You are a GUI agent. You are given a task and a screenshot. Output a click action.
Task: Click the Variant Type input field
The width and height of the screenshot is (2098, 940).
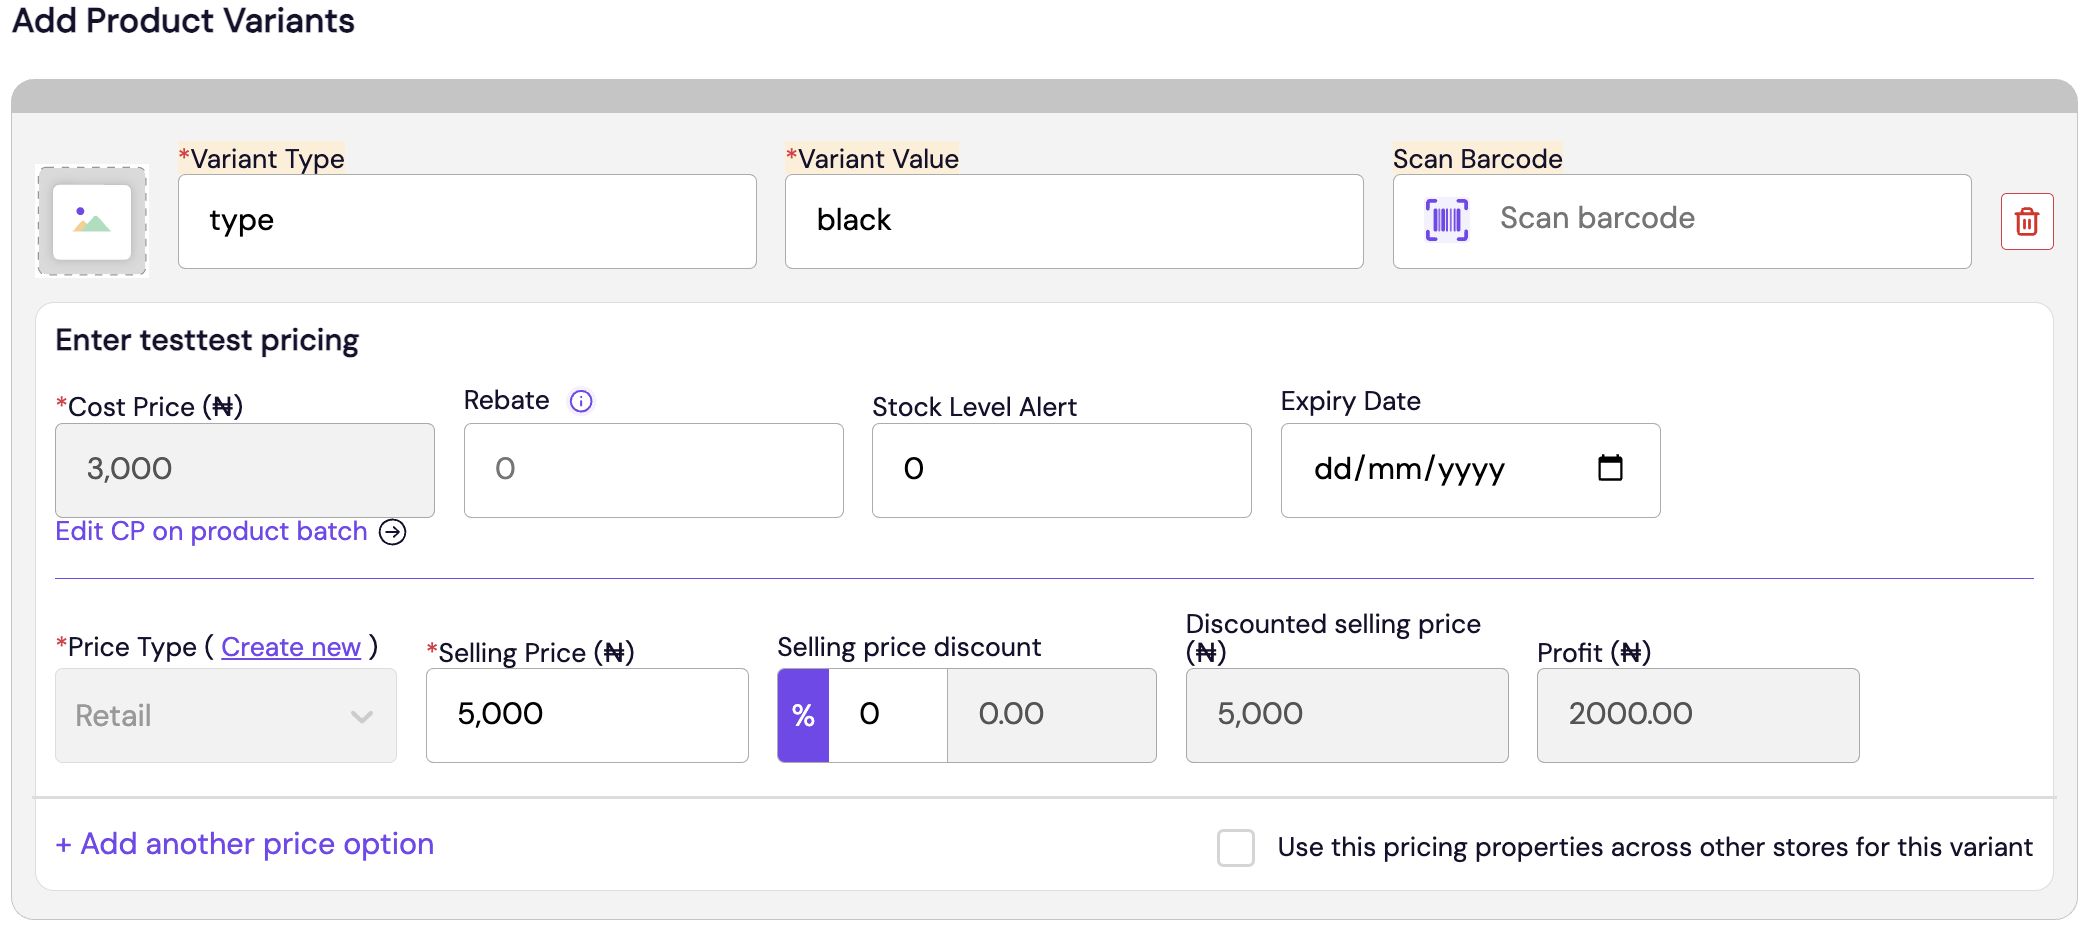point(467,221)
